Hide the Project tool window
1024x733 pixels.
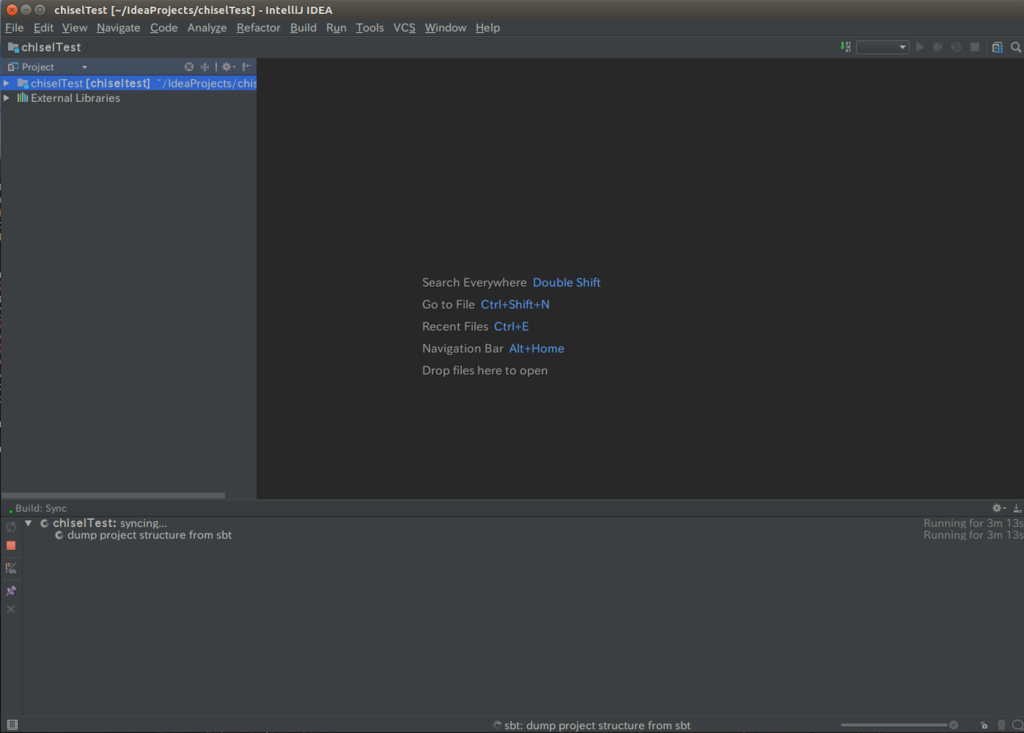pos(247,67)
